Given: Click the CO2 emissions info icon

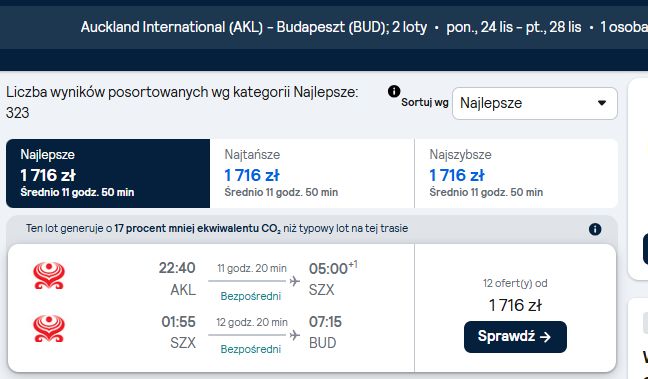Looking at the screenshot, I should coord(595,229).
